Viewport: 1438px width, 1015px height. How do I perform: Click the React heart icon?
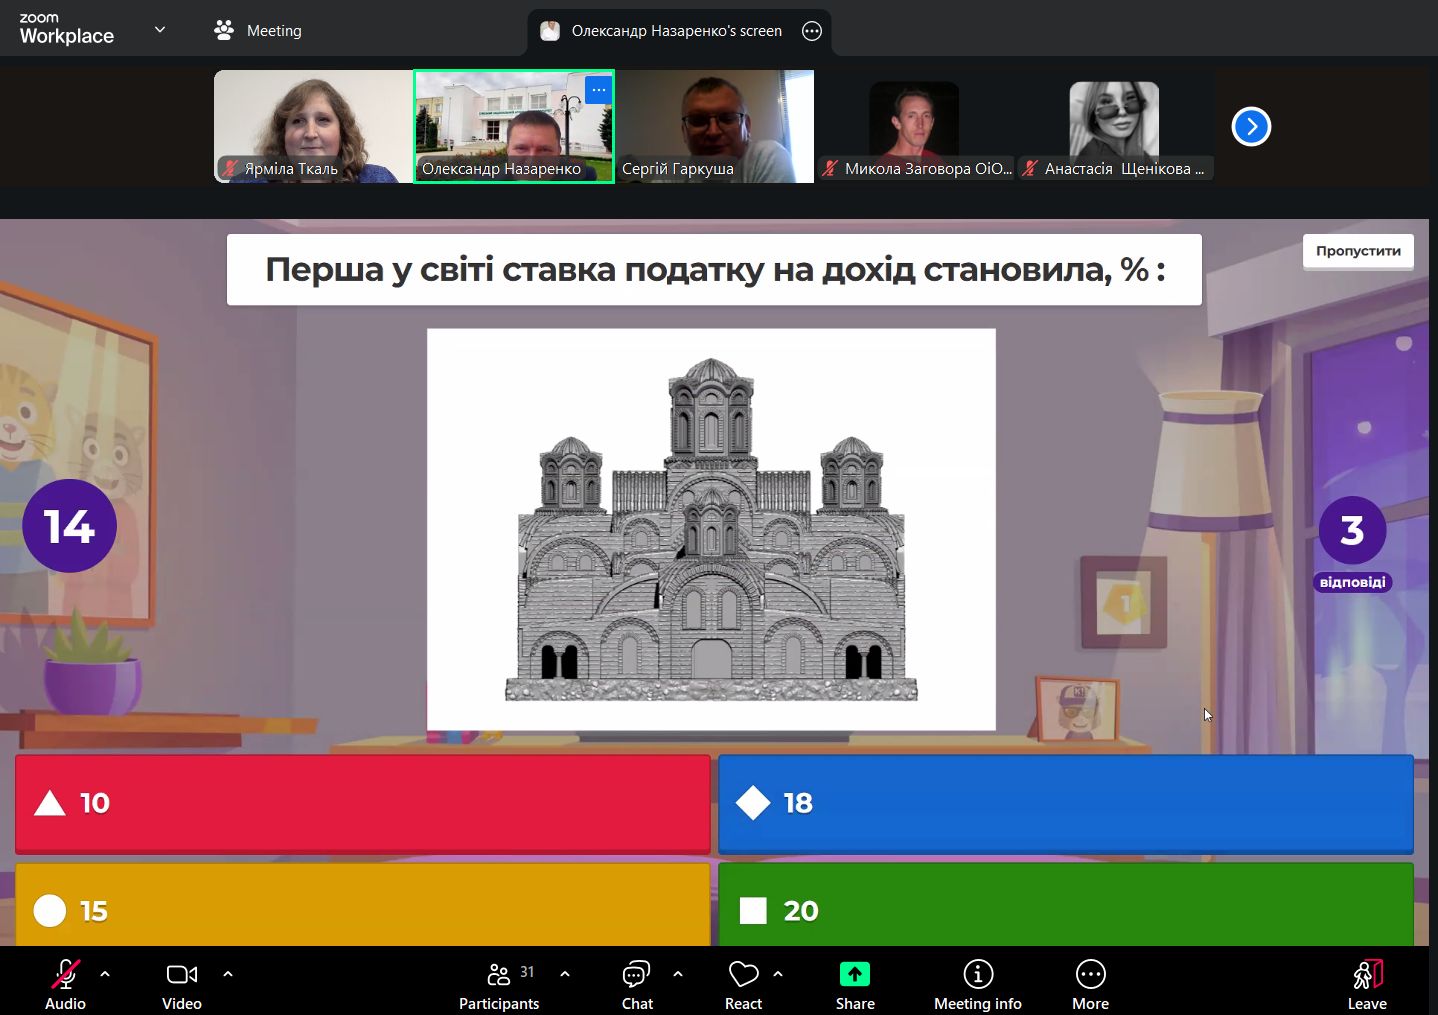[743, 974]
